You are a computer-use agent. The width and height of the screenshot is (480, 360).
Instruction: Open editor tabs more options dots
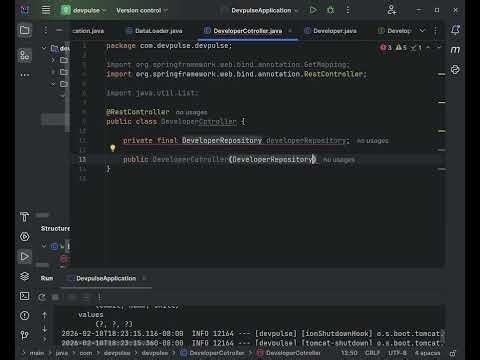coord(435,31)
